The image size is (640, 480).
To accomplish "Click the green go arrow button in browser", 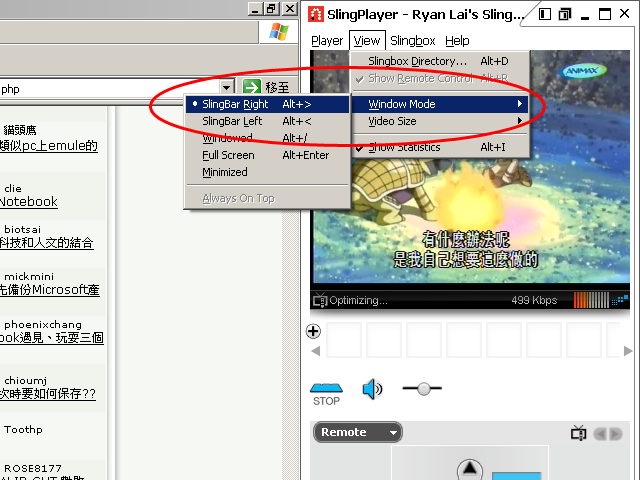I will coord(251,87).
